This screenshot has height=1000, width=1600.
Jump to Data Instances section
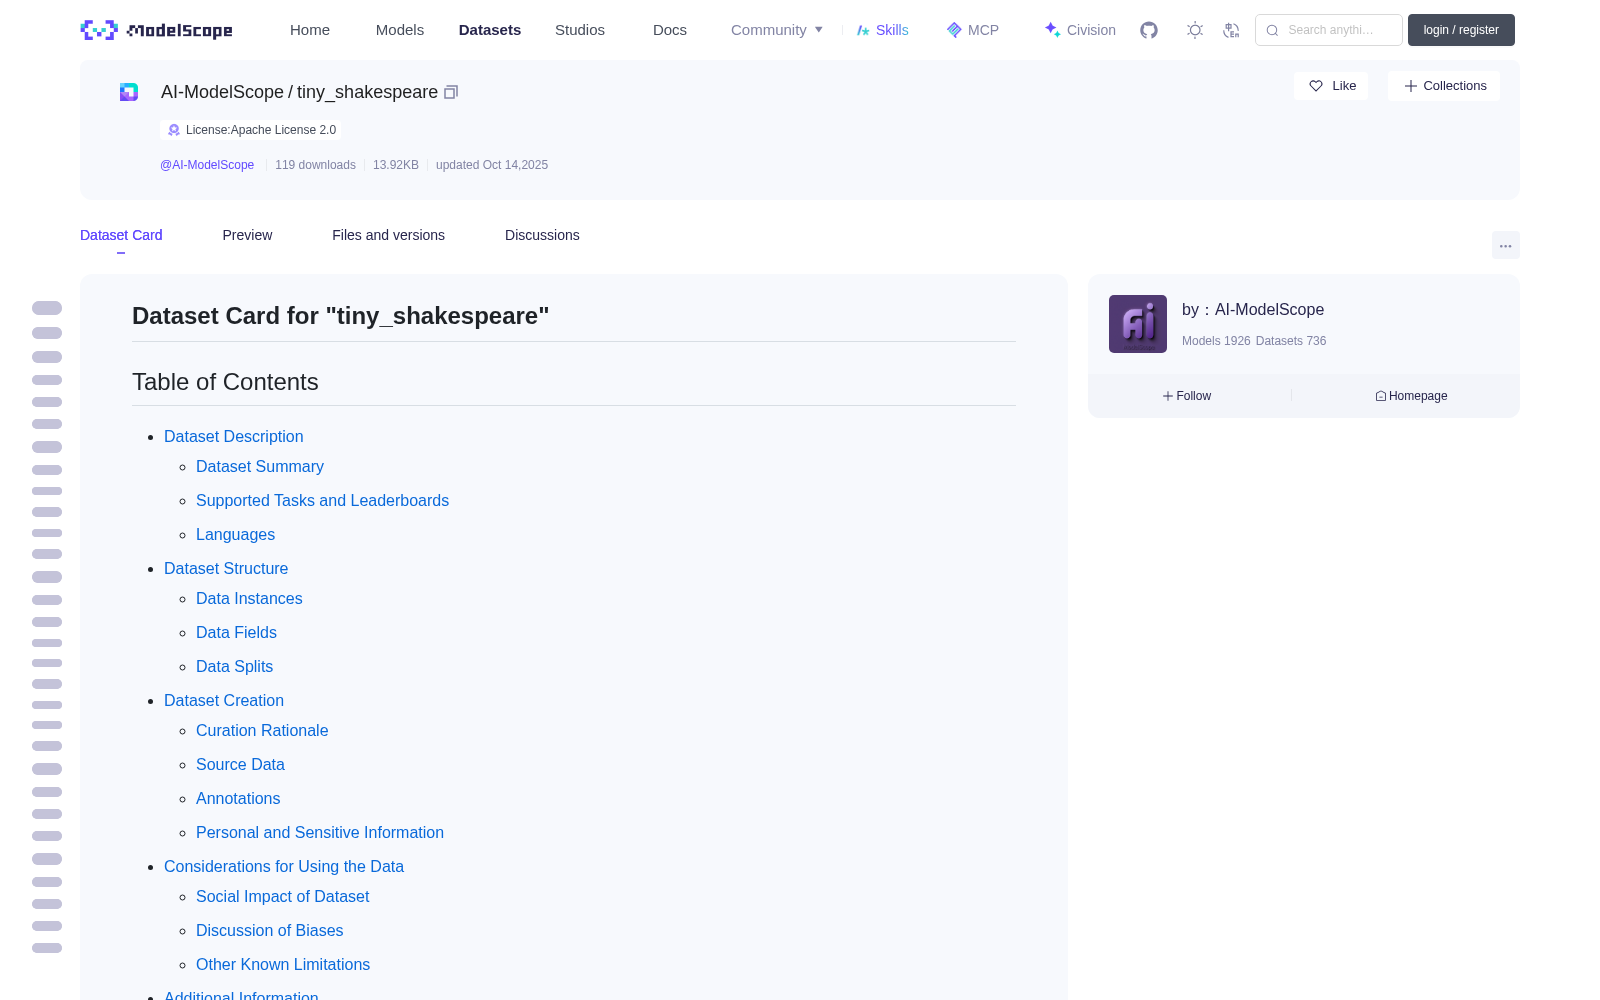coord(249,598)
